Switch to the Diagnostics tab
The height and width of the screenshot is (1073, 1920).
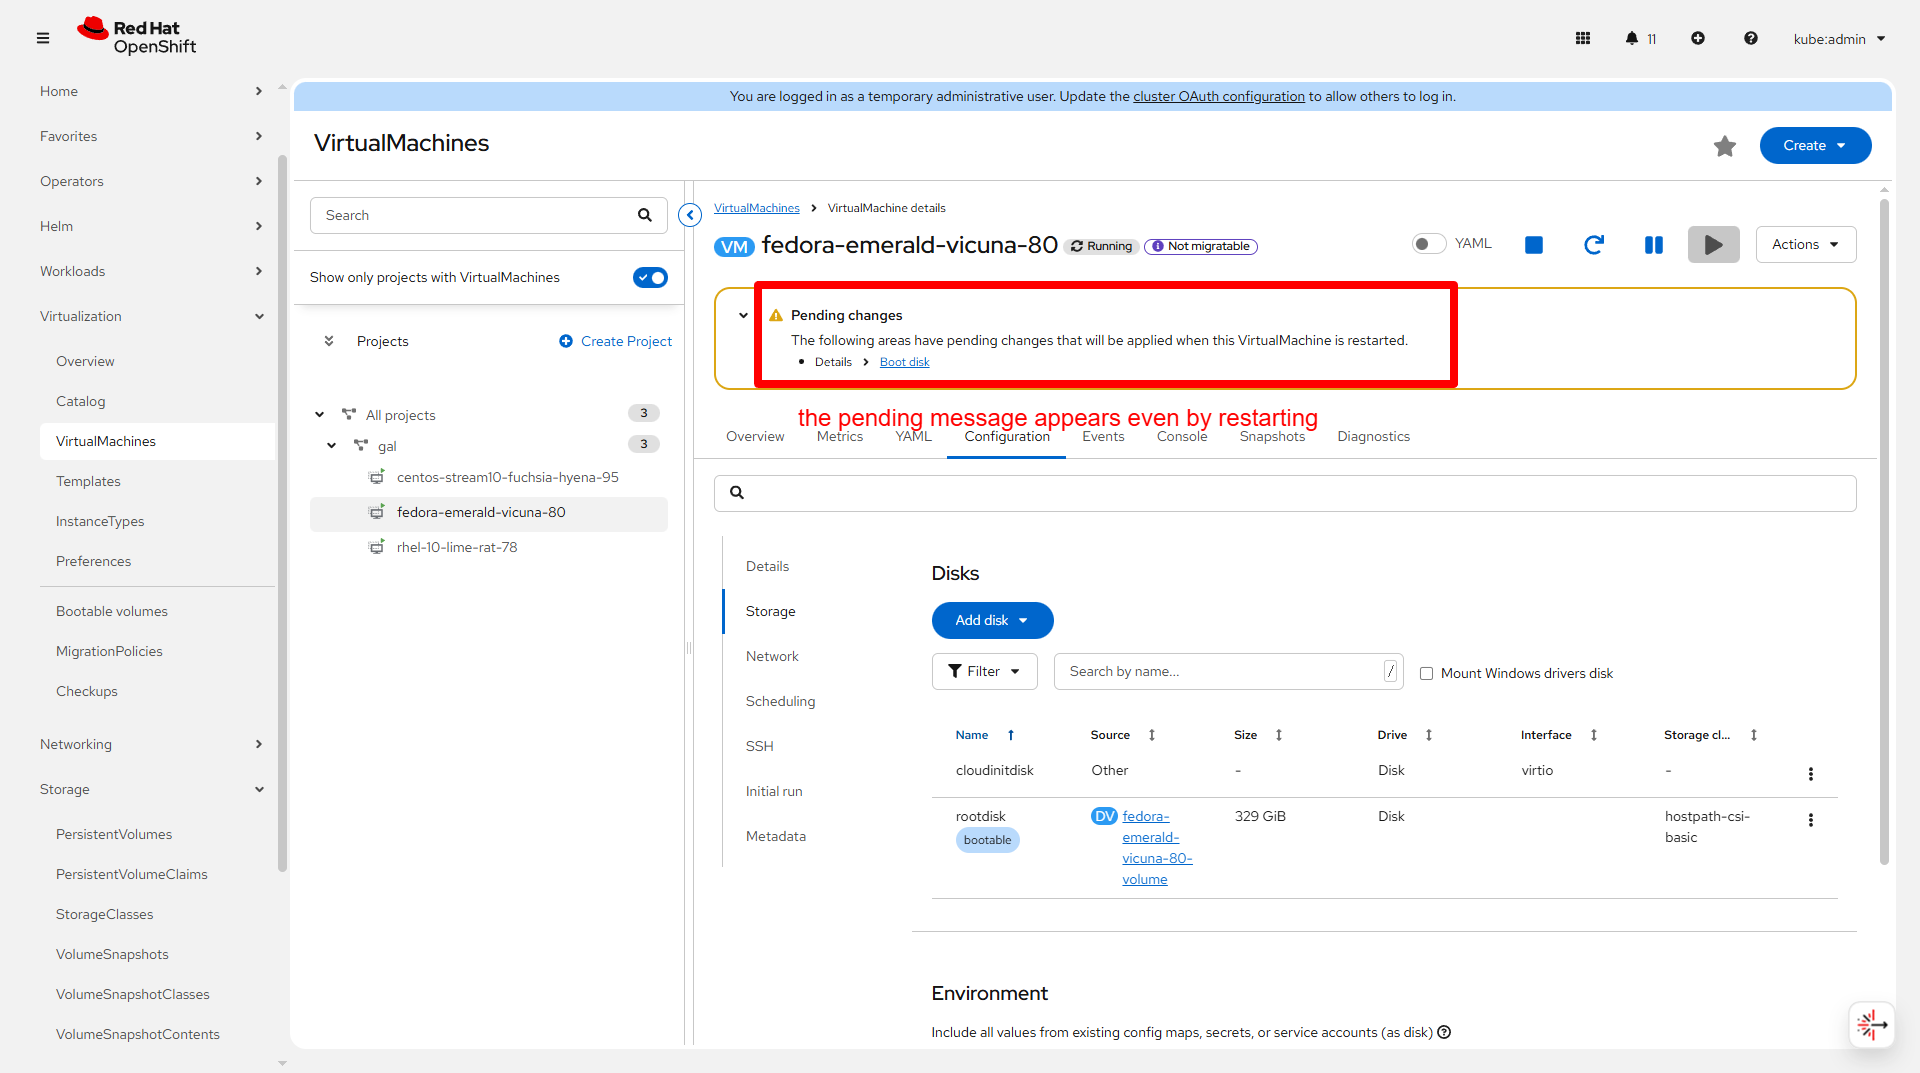click(x=1373, y=437)
